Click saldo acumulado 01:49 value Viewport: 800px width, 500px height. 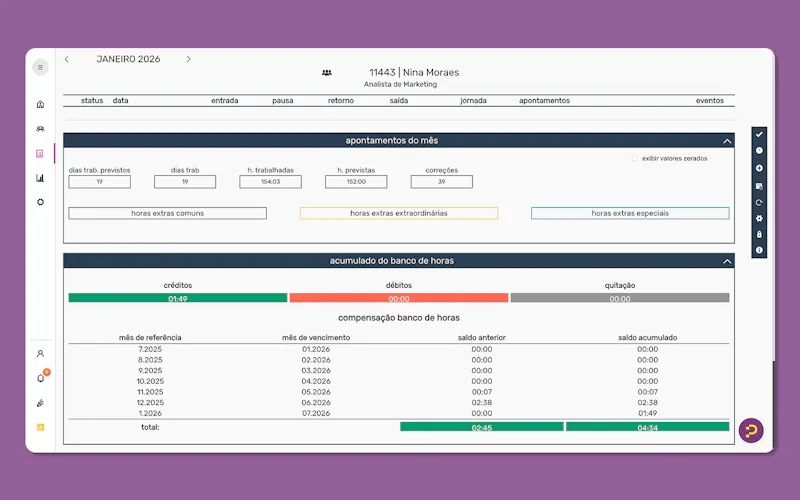pos(647,413)
